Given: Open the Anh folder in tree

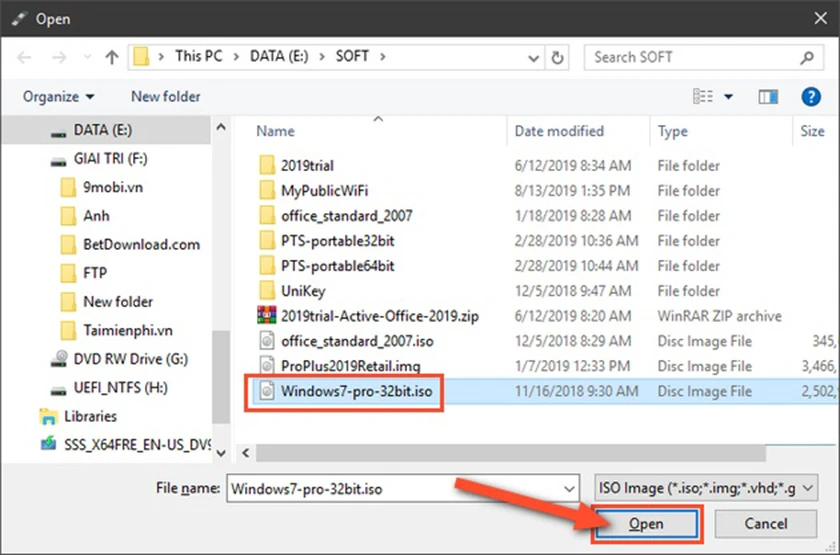Looking at the screenshot, I should pyautogui.click(x=96, y=216).
